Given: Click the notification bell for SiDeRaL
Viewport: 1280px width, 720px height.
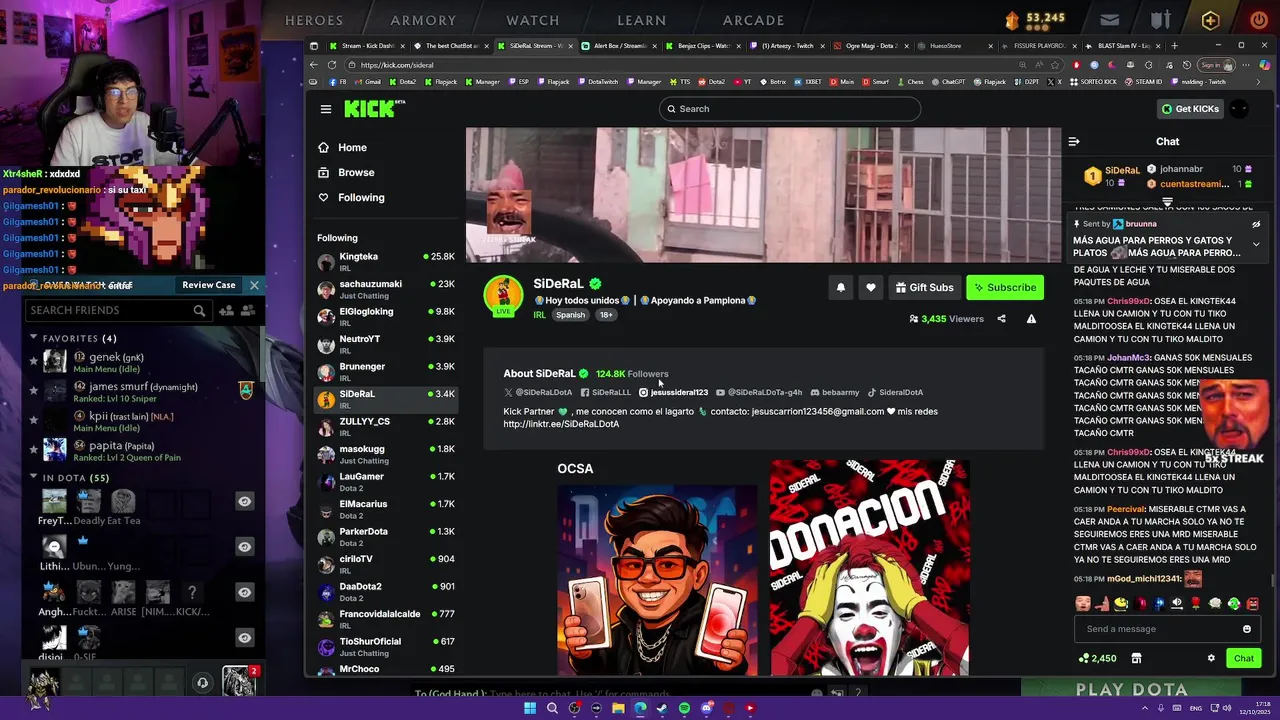Looking at the screenshot, I should pos(840,287).
